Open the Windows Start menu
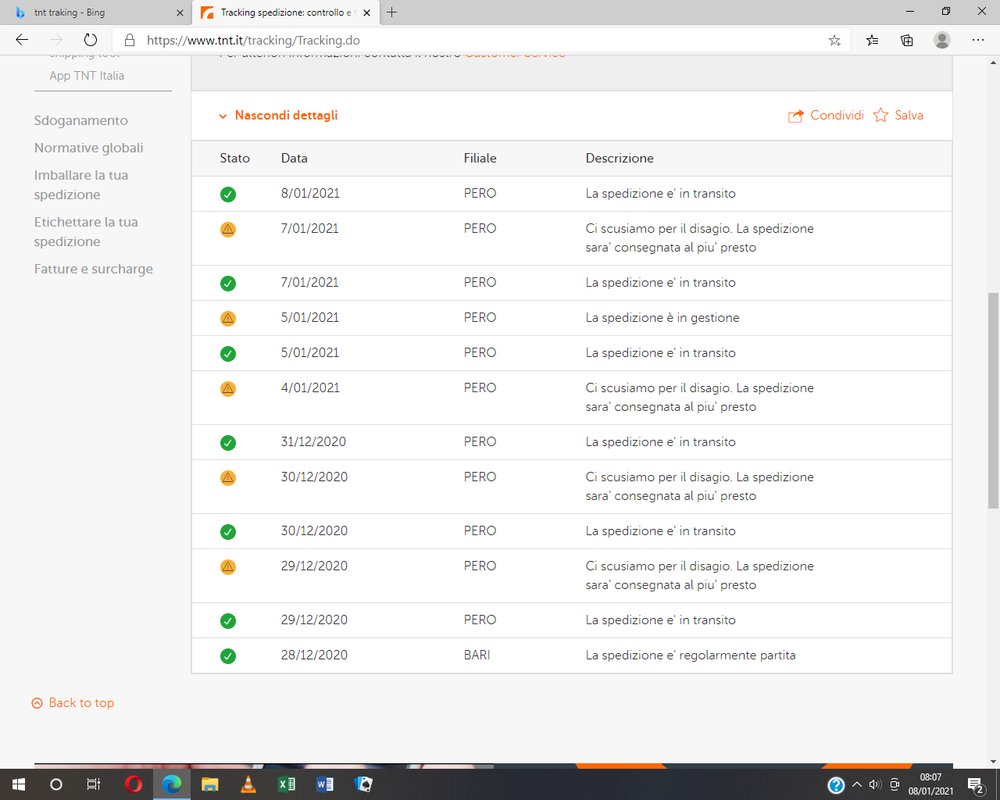1000x800 pixels. tap(18, 784)
